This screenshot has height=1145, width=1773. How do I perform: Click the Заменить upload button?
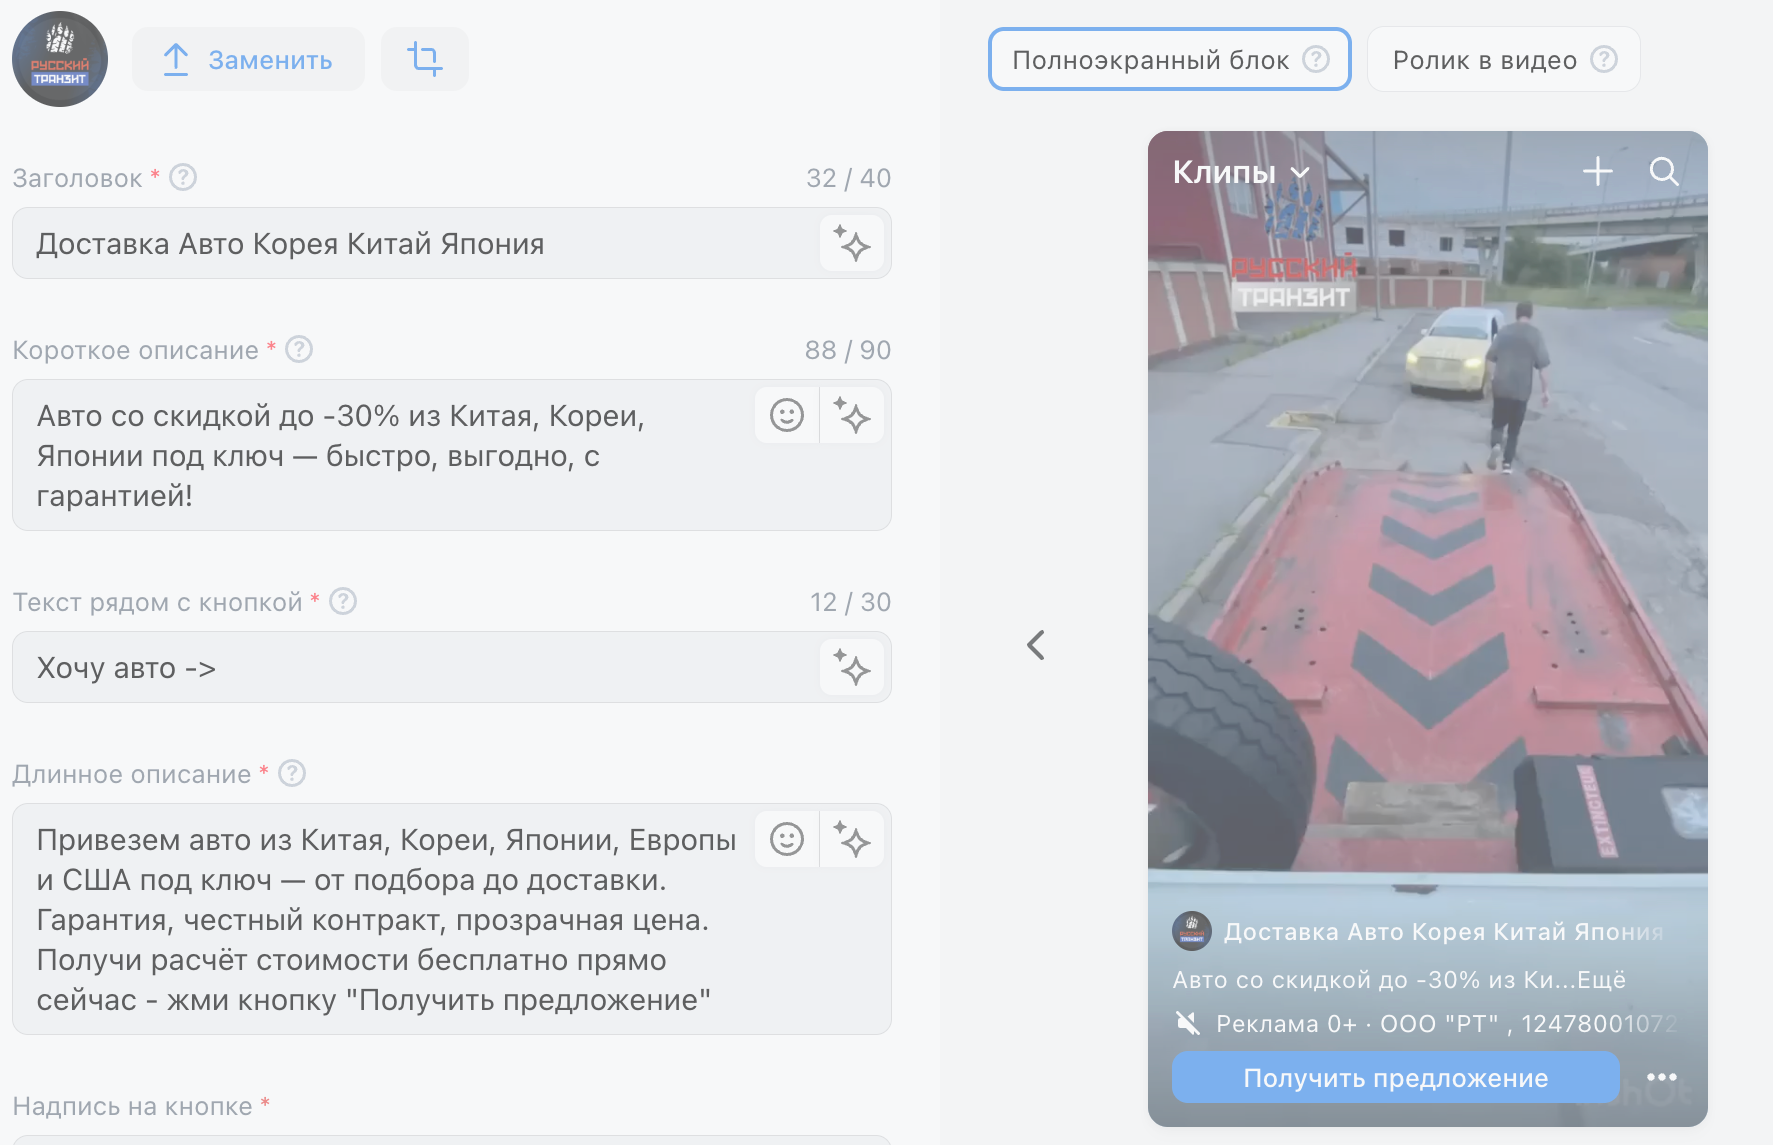click(x=248, y=59)
